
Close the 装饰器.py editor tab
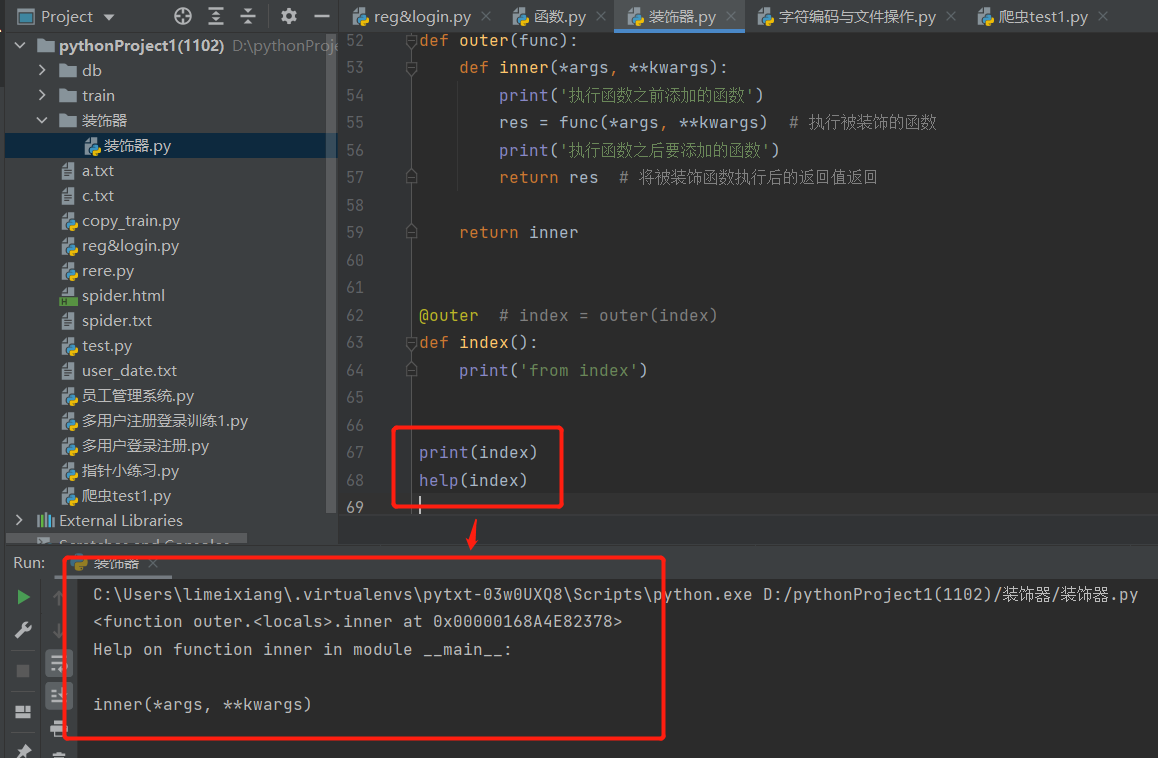[x=731, y=16]
